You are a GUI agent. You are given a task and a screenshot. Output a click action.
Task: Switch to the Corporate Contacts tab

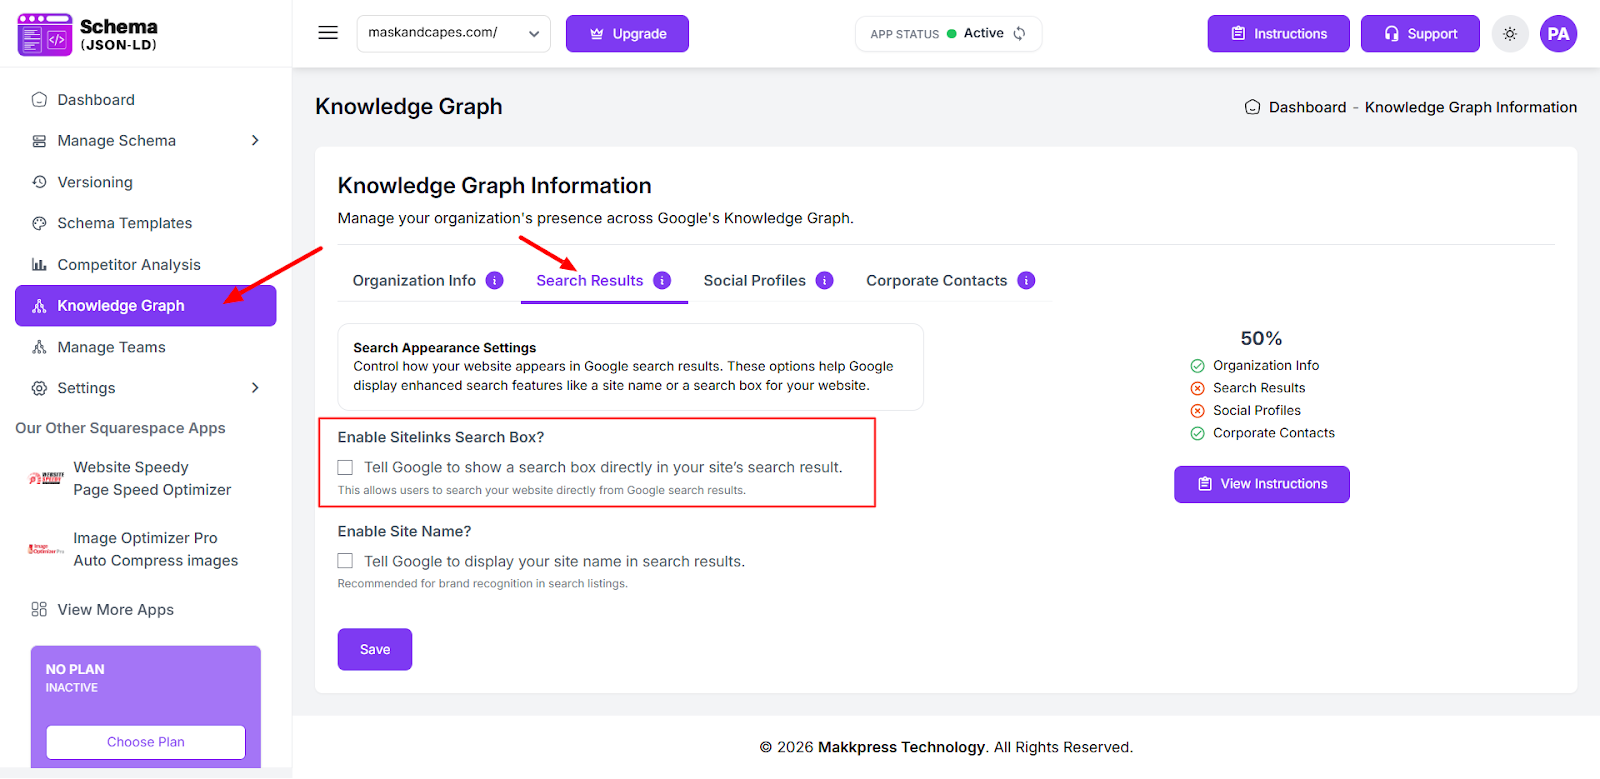coord(936,281)
